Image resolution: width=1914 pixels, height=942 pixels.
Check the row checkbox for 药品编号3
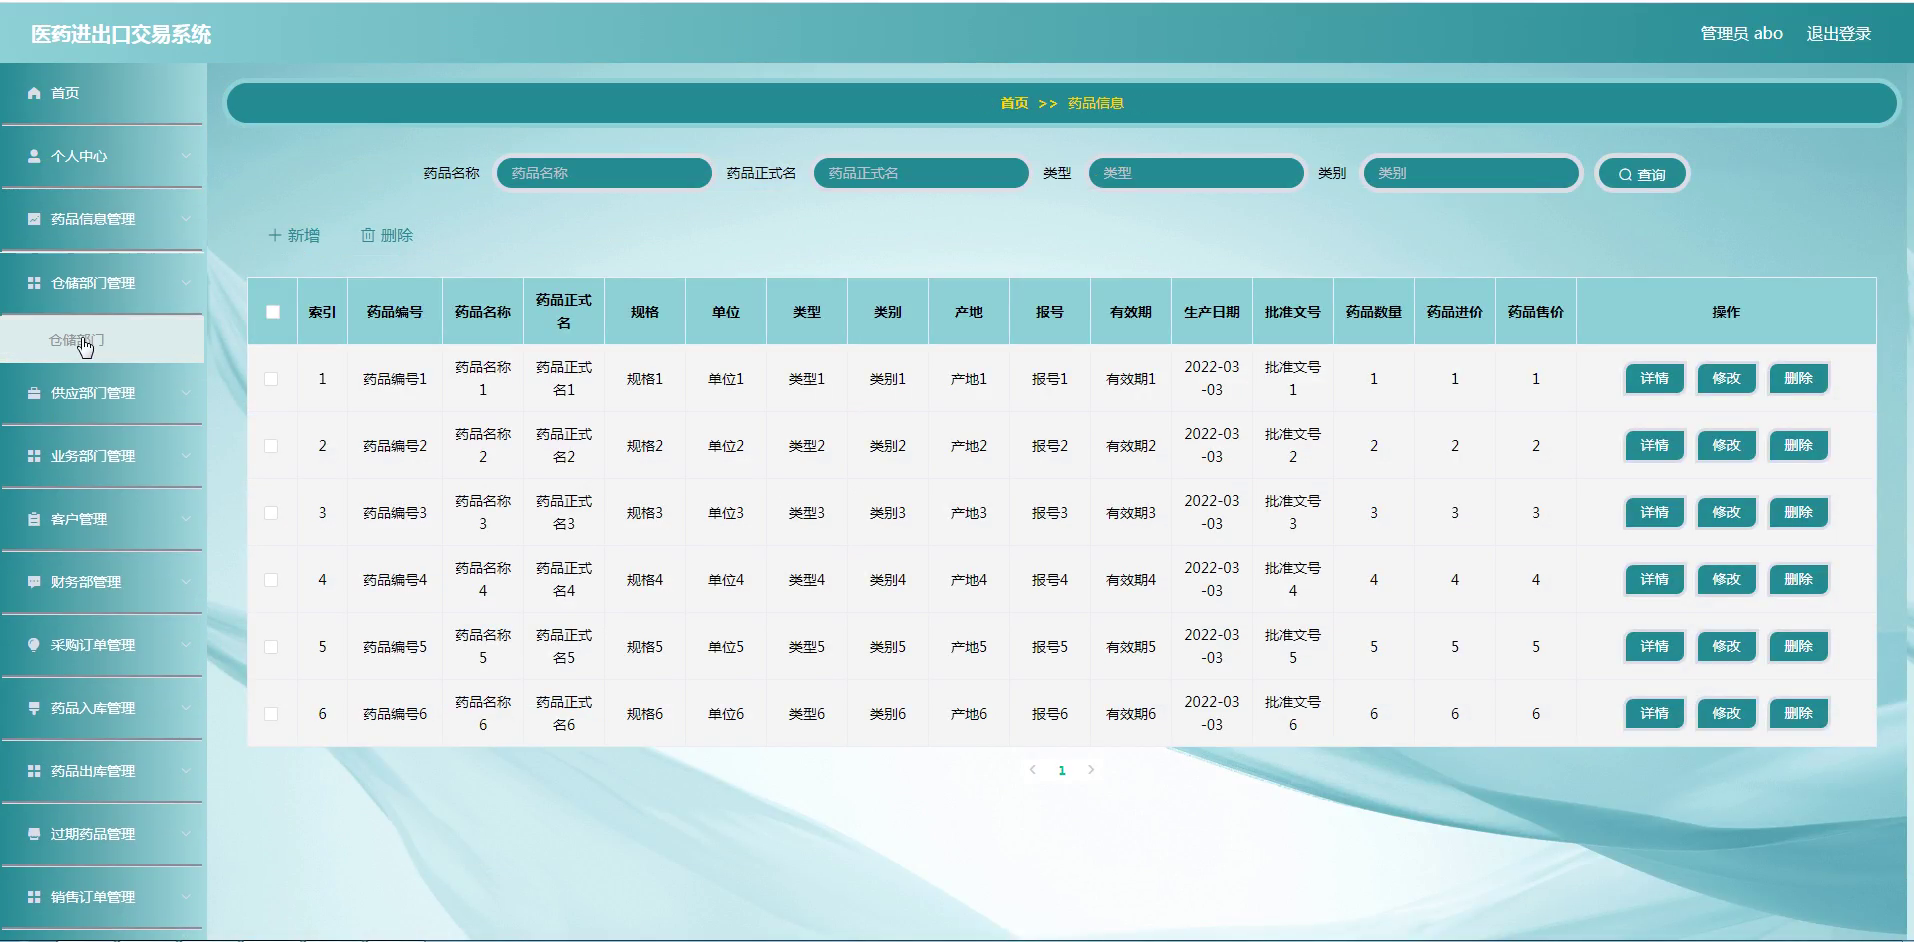click(271, 513)
